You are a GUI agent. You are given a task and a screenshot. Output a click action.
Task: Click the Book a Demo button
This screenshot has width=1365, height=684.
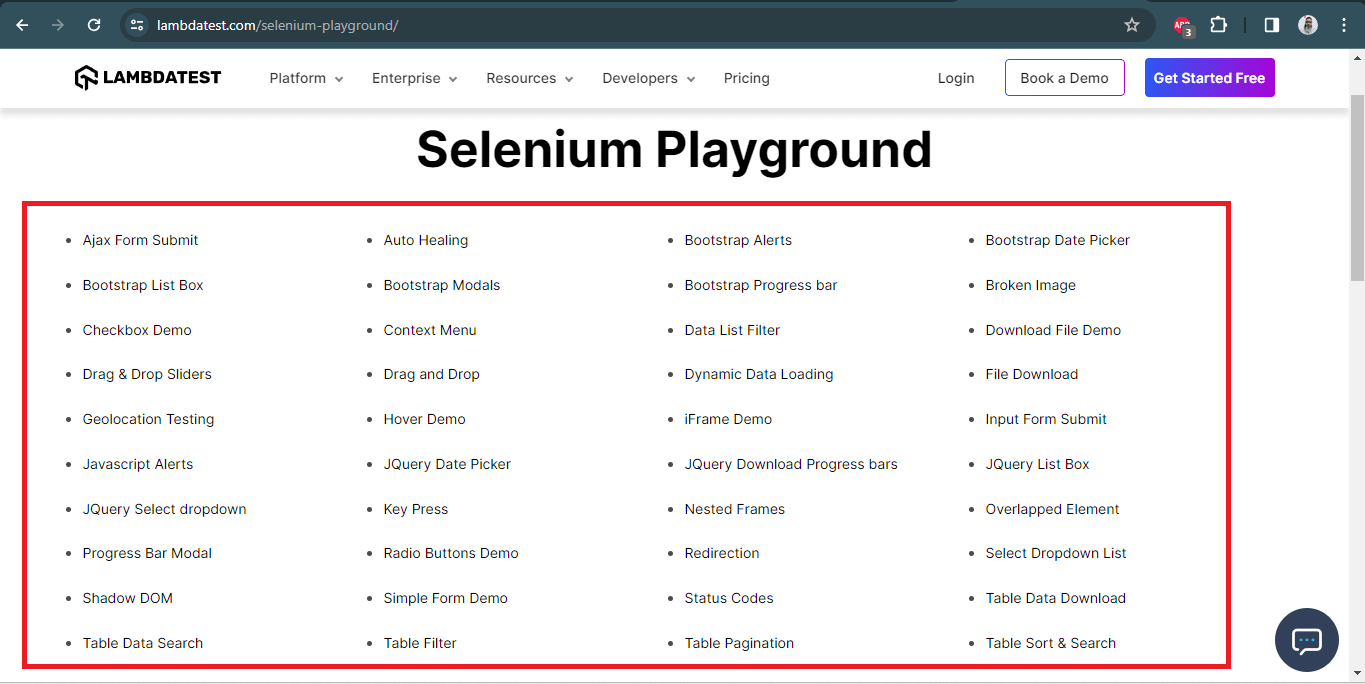(1064, 77)
